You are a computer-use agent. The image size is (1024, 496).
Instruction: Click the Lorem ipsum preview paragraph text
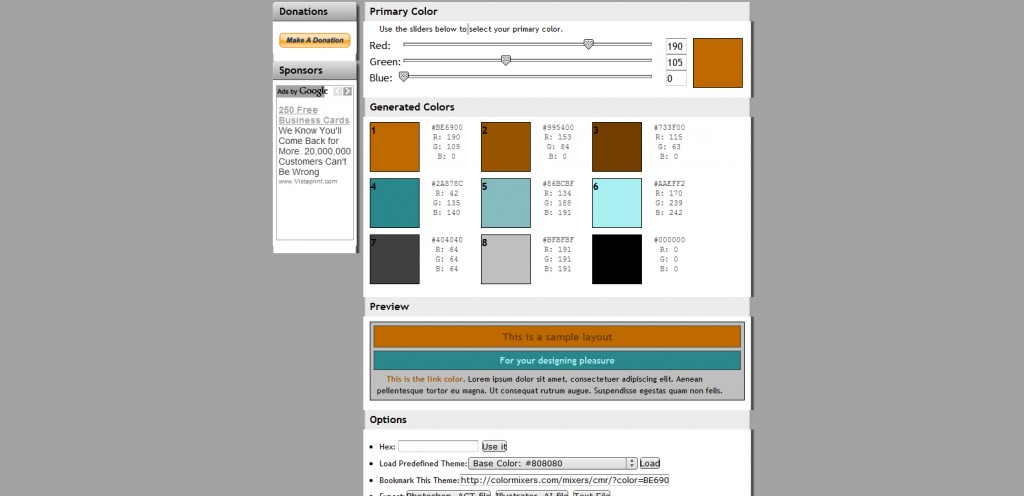[x=550, y=385]
